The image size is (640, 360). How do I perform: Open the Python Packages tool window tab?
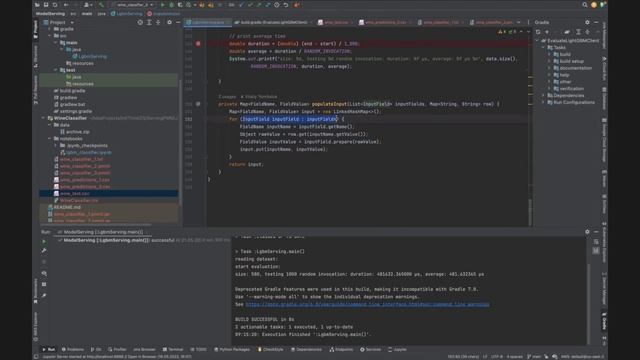(x=232, y=349)
